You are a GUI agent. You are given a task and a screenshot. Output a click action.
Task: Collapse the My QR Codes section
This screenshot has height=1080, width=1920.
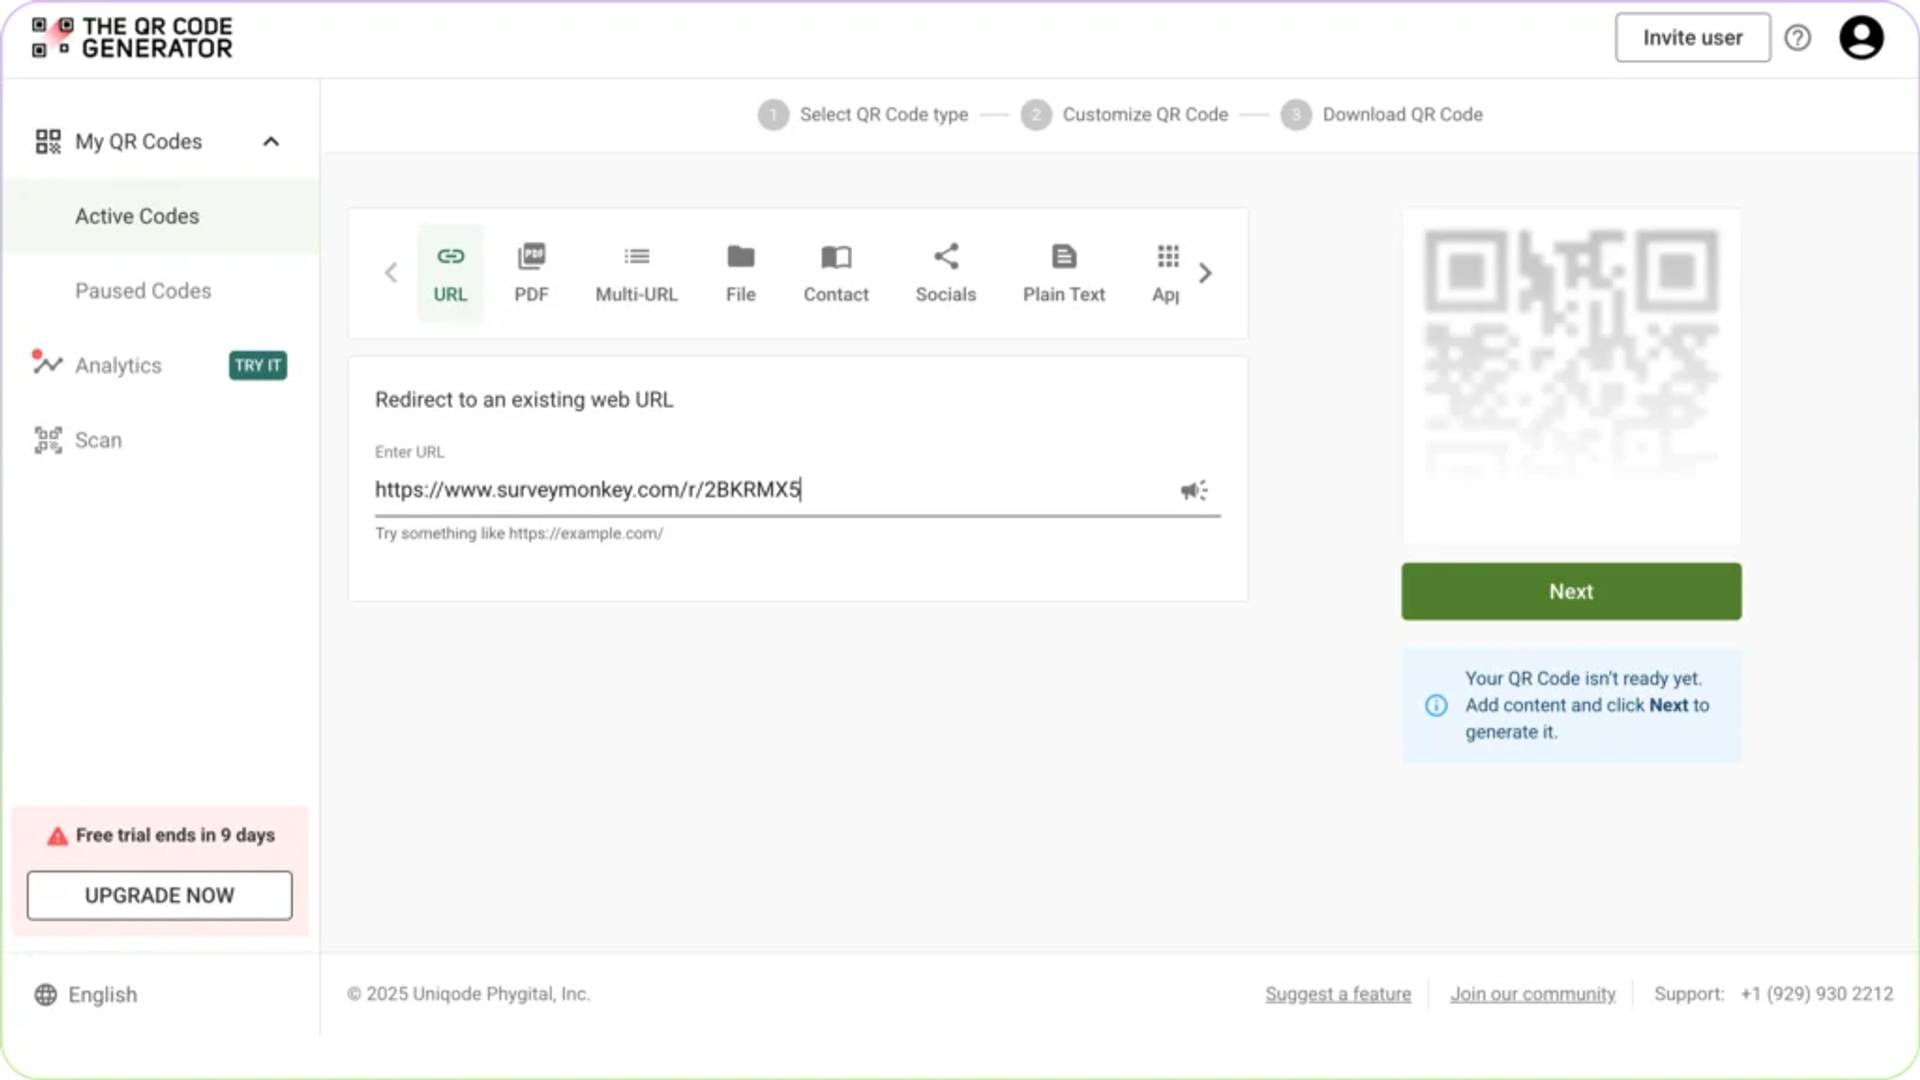pyautogui.click(x=271, y=142)
